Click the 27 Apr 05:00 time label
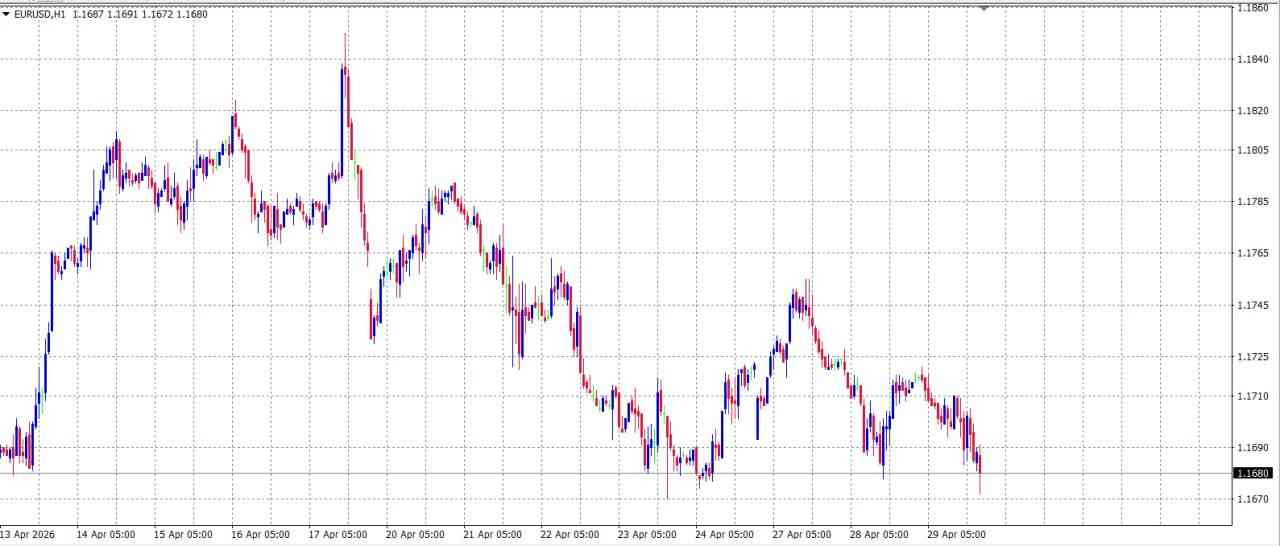The image size is (1280, 546). click(x=802, y=535)
